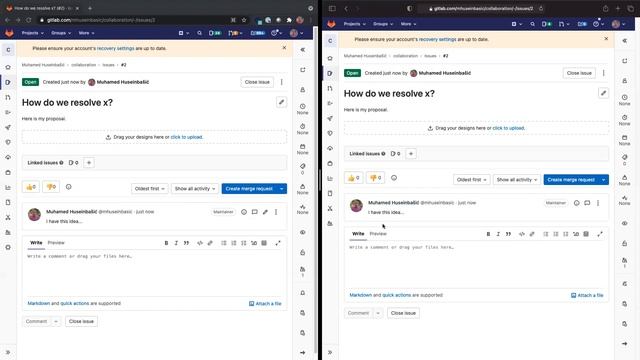640x360 pixels.
Task: Open Show all activity dropdown in right window
Action: [517, 180]
